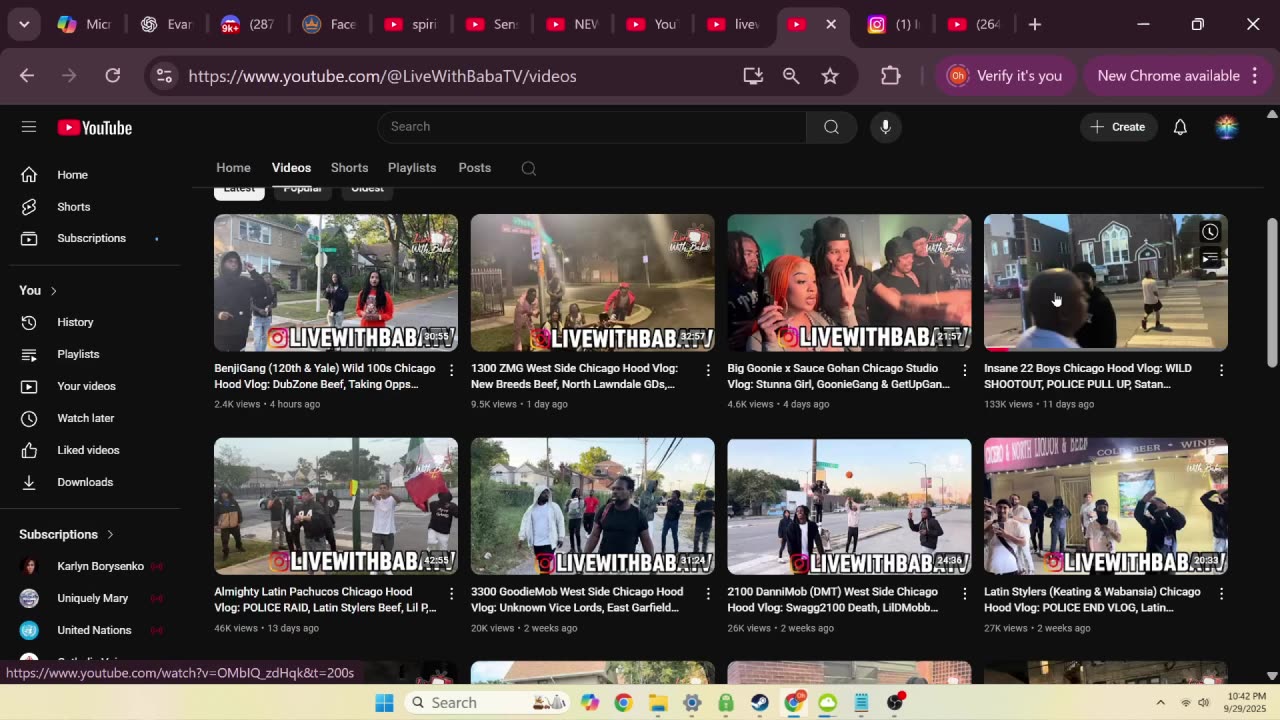Click the Windows taskbar Search box
The height and width of the screenshot is (720, 1280).
488,703
